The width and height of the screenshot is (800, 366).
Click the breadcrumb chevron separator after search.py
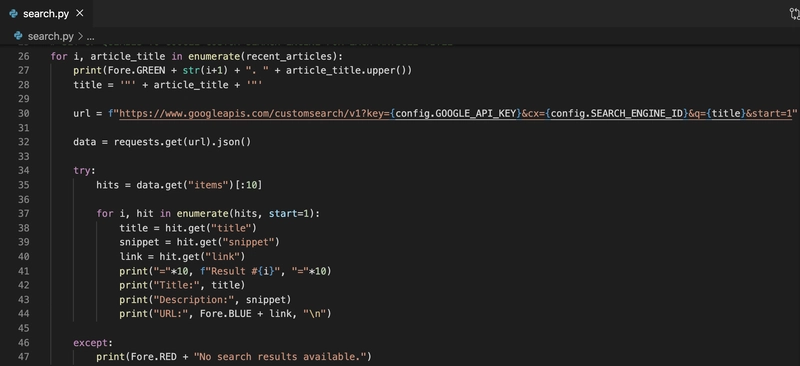(x=80, y=36)
